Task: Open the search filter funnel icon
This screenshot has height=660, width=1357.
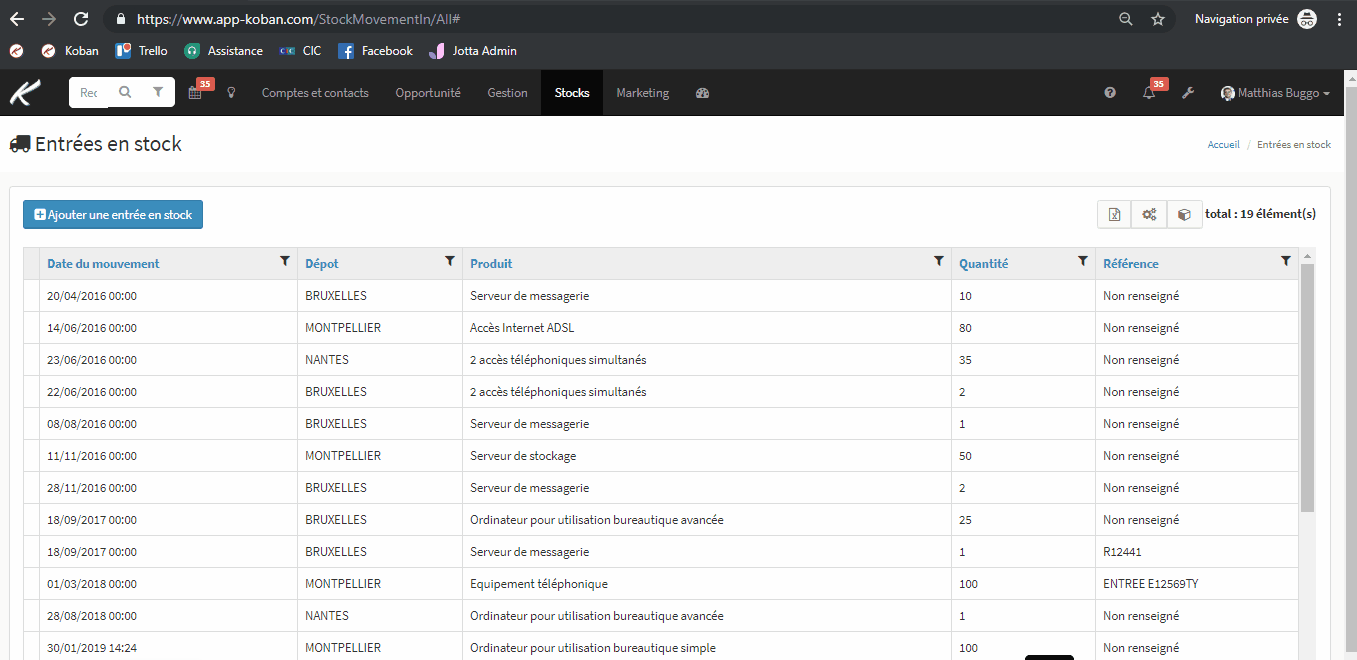Action: pos(158,92)
